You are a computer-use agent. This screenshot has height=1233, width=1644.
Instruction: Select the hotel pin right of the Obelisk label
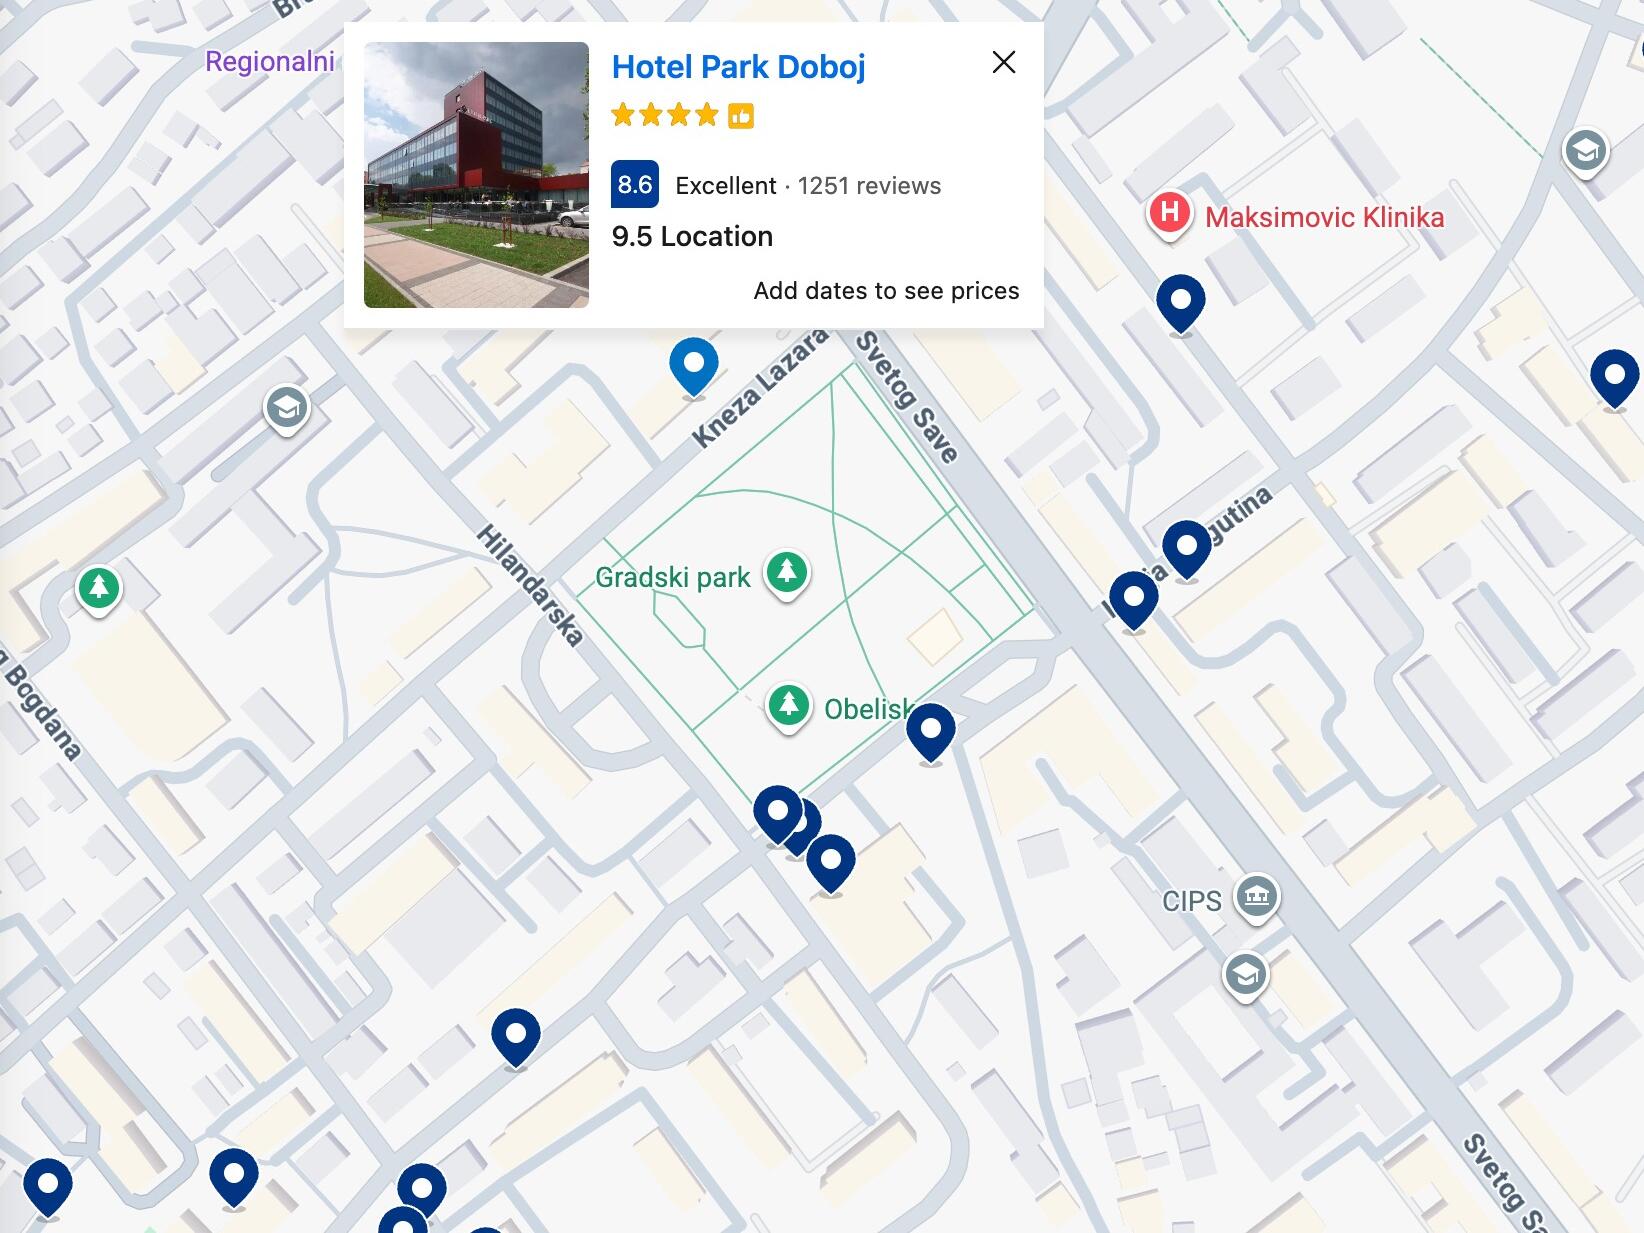pos(931,731)
